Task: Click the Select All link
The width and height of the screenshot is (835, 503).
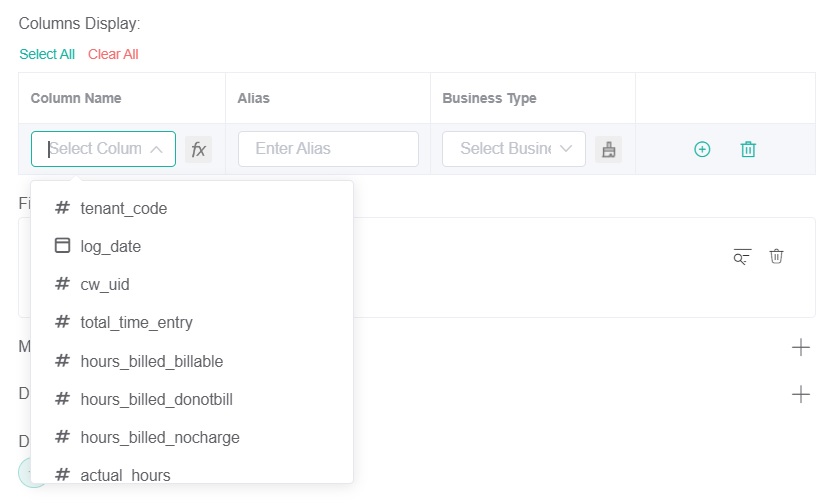Action: 47,54
